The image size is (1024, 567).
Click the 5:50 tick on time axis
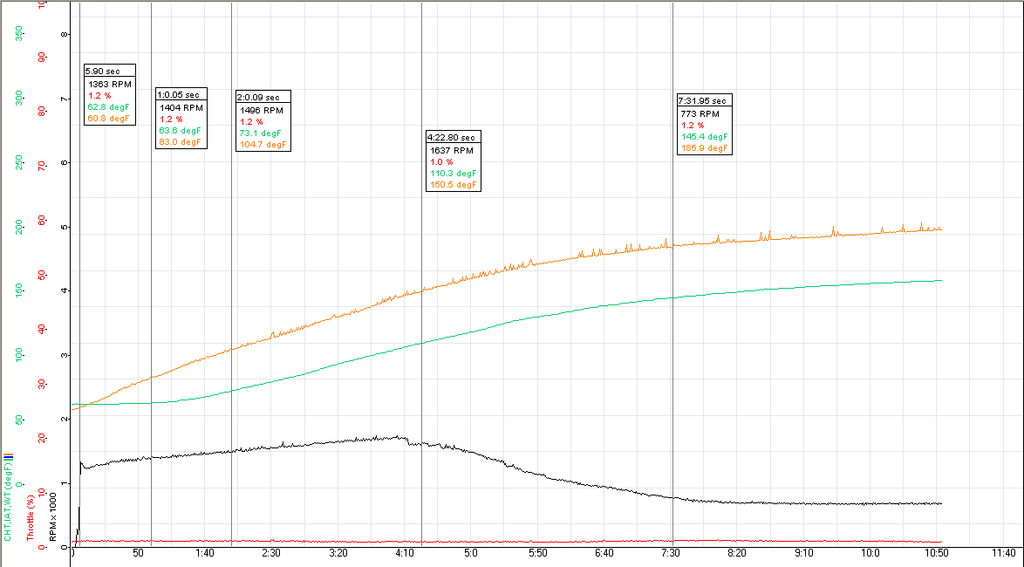(538, 553)
